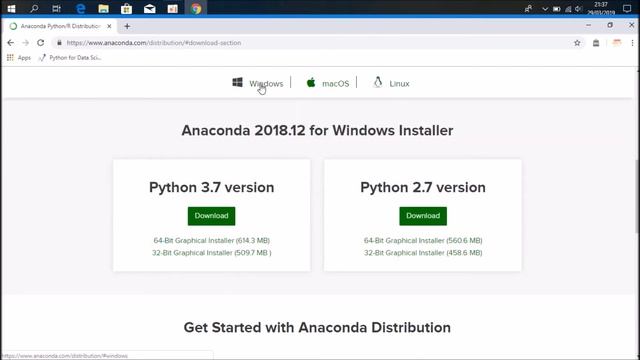Show hidden system tray icons
The image size is (640, 360).
tap(544, 9)
